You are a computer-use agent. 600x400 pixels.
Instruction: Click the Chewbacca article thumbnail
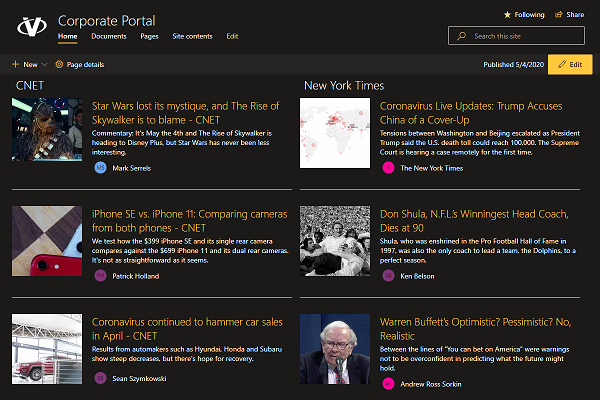pyautogui.click(x=47, y=129)
